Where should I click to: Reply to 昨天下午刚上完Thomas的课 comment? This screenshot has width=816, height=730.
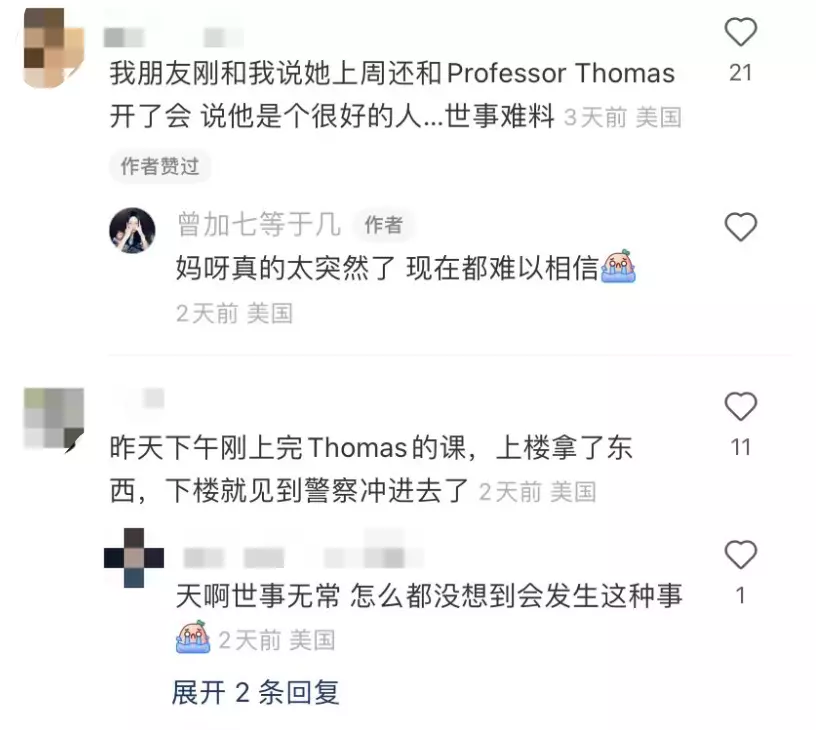(371, 469)
